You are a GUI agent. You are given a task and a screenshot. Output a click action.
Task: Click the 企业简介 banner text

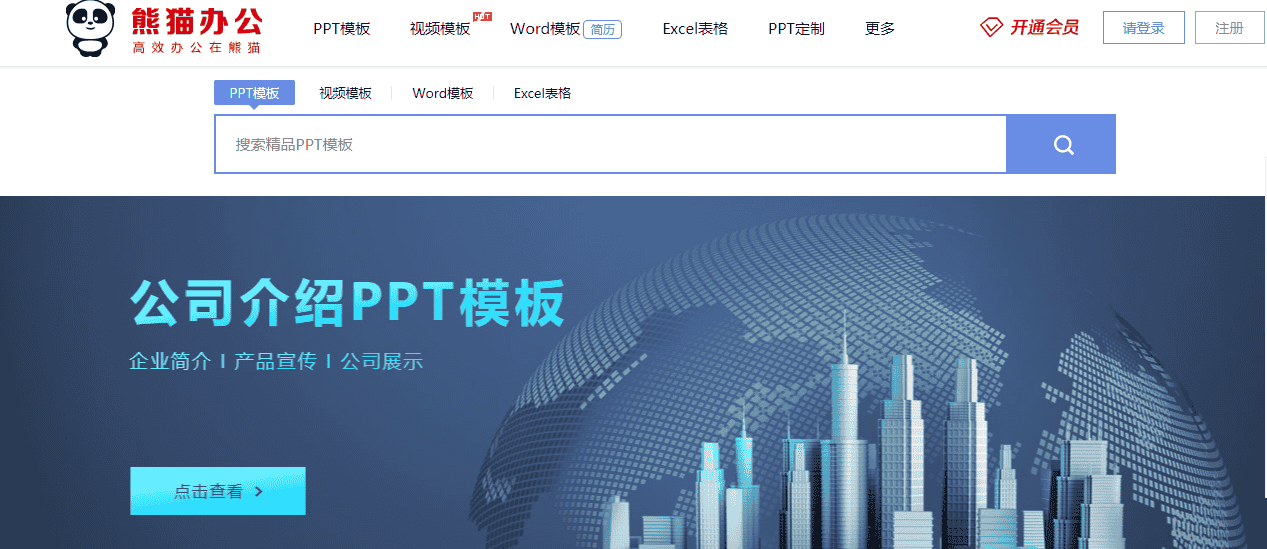click(170, 361)
